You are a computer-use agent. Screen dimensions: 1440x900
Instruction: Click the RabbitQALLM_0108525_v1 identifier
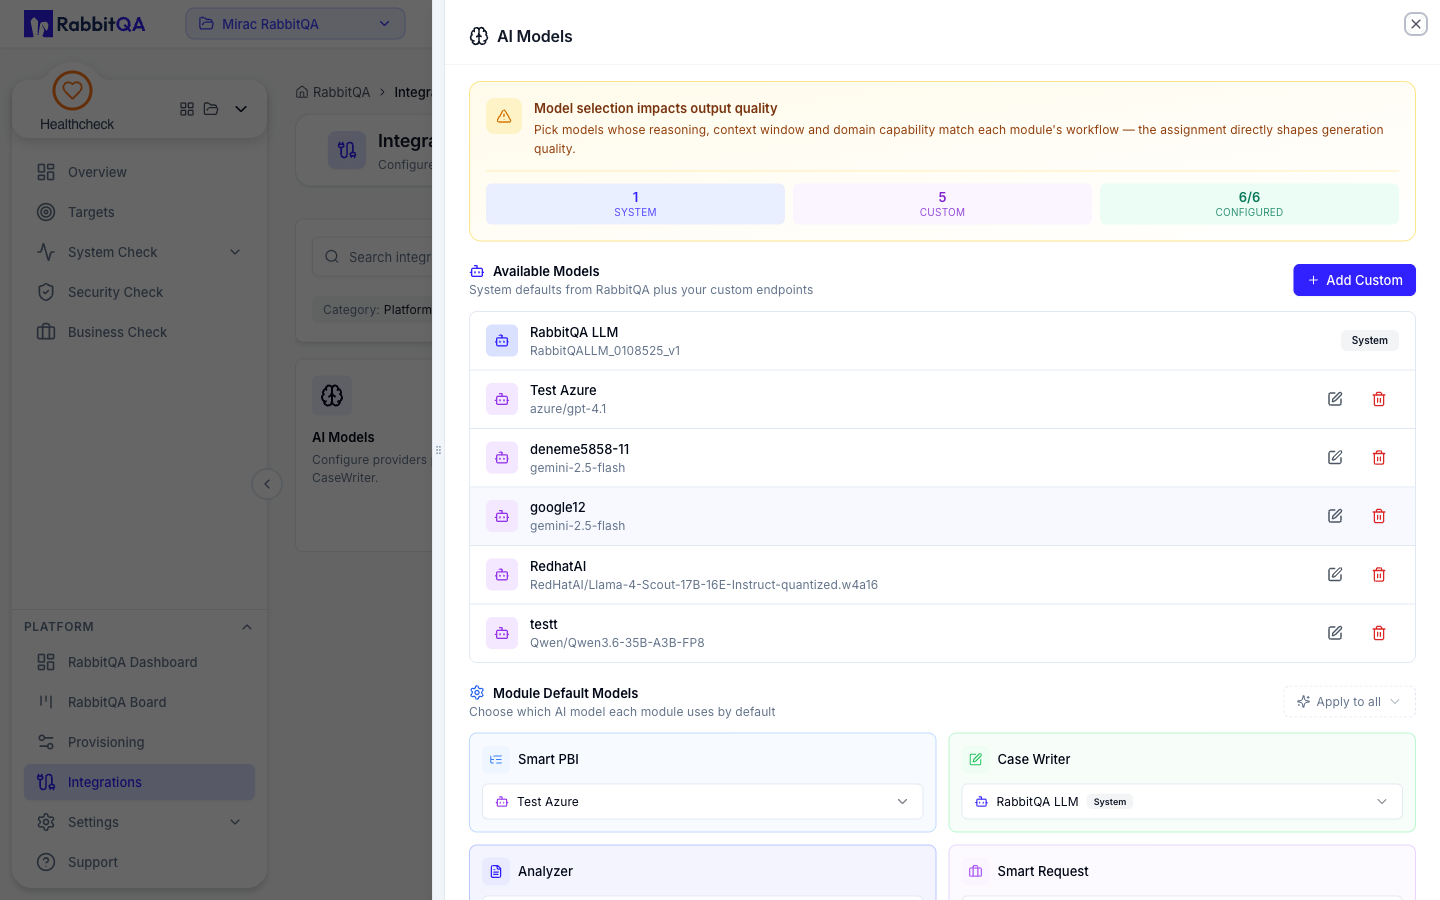[x=605, y=351]
